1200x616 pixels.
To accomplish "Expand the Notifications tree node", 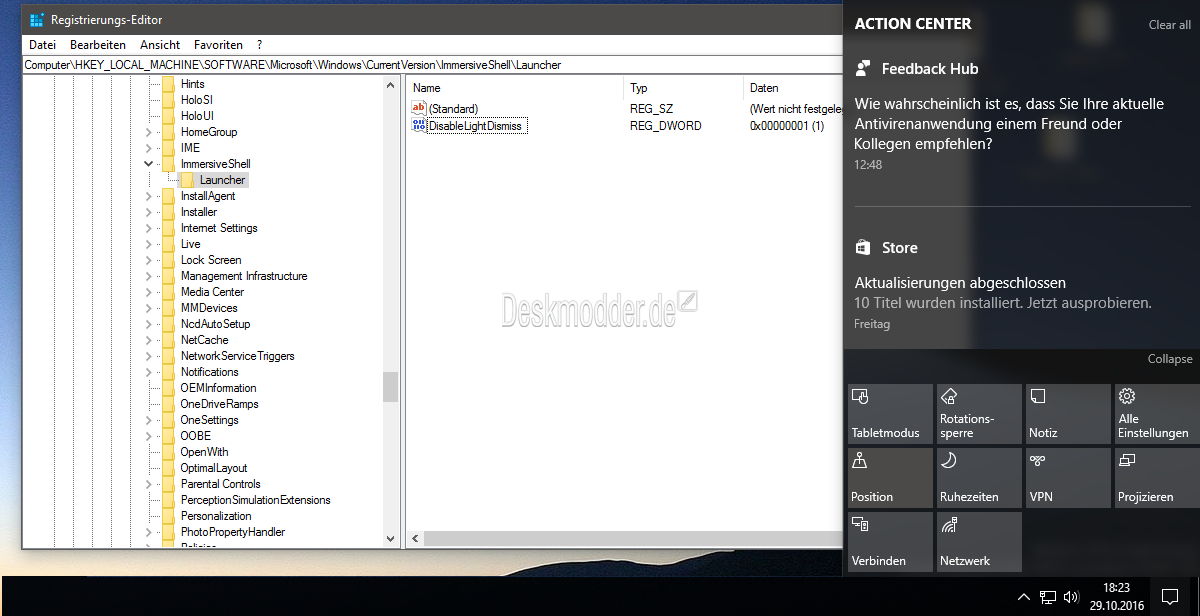I will tap(148, 372).
